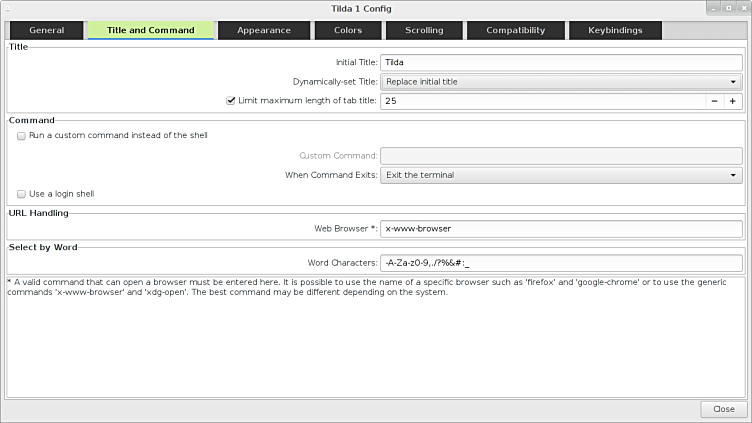Open the Appearance tab
The image size is (752, 423).
[x=264, y=30]
